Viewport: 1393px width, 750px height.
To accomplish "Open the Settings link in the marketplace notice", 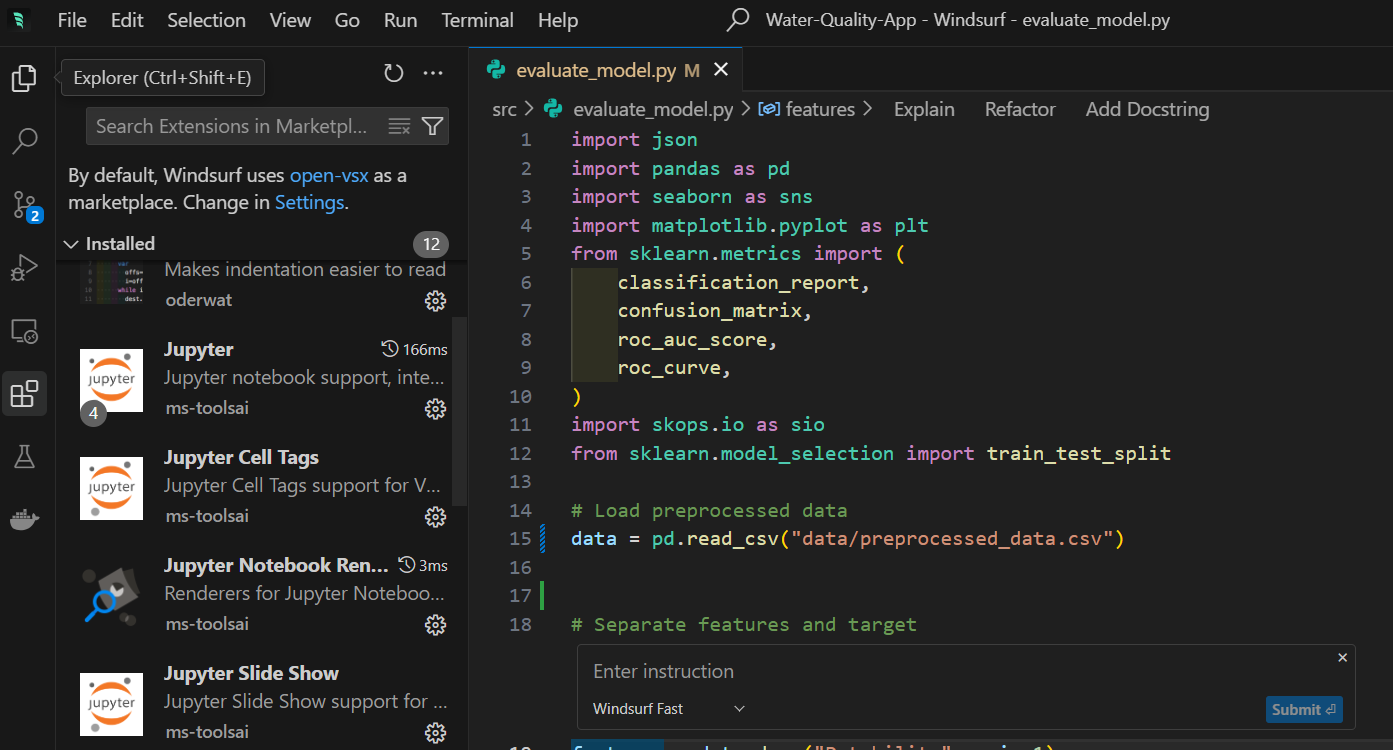I will (x=309, y=203).
